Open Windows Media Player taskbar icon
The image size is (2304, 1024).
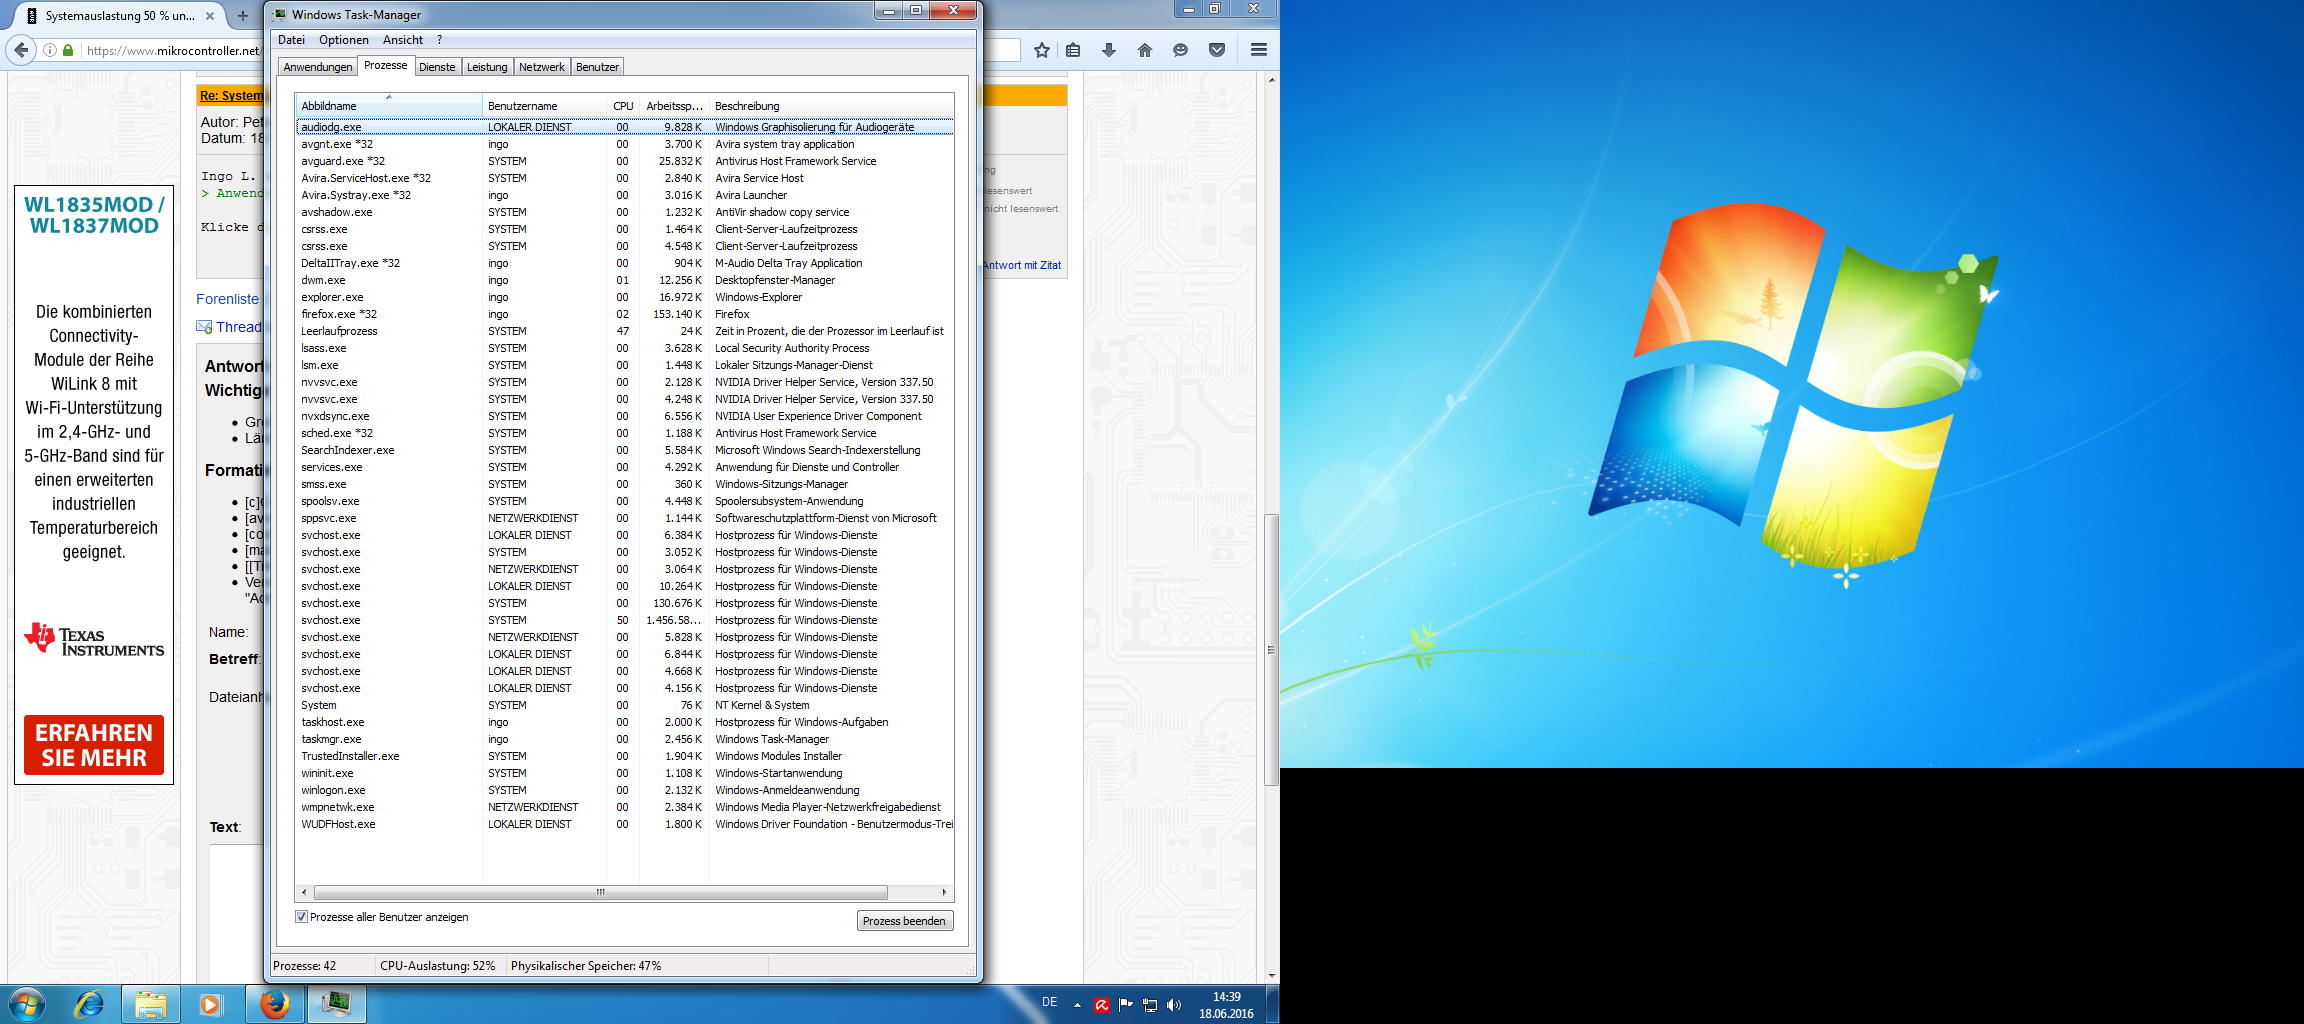pyautogui.click(x=210, y=1004)
